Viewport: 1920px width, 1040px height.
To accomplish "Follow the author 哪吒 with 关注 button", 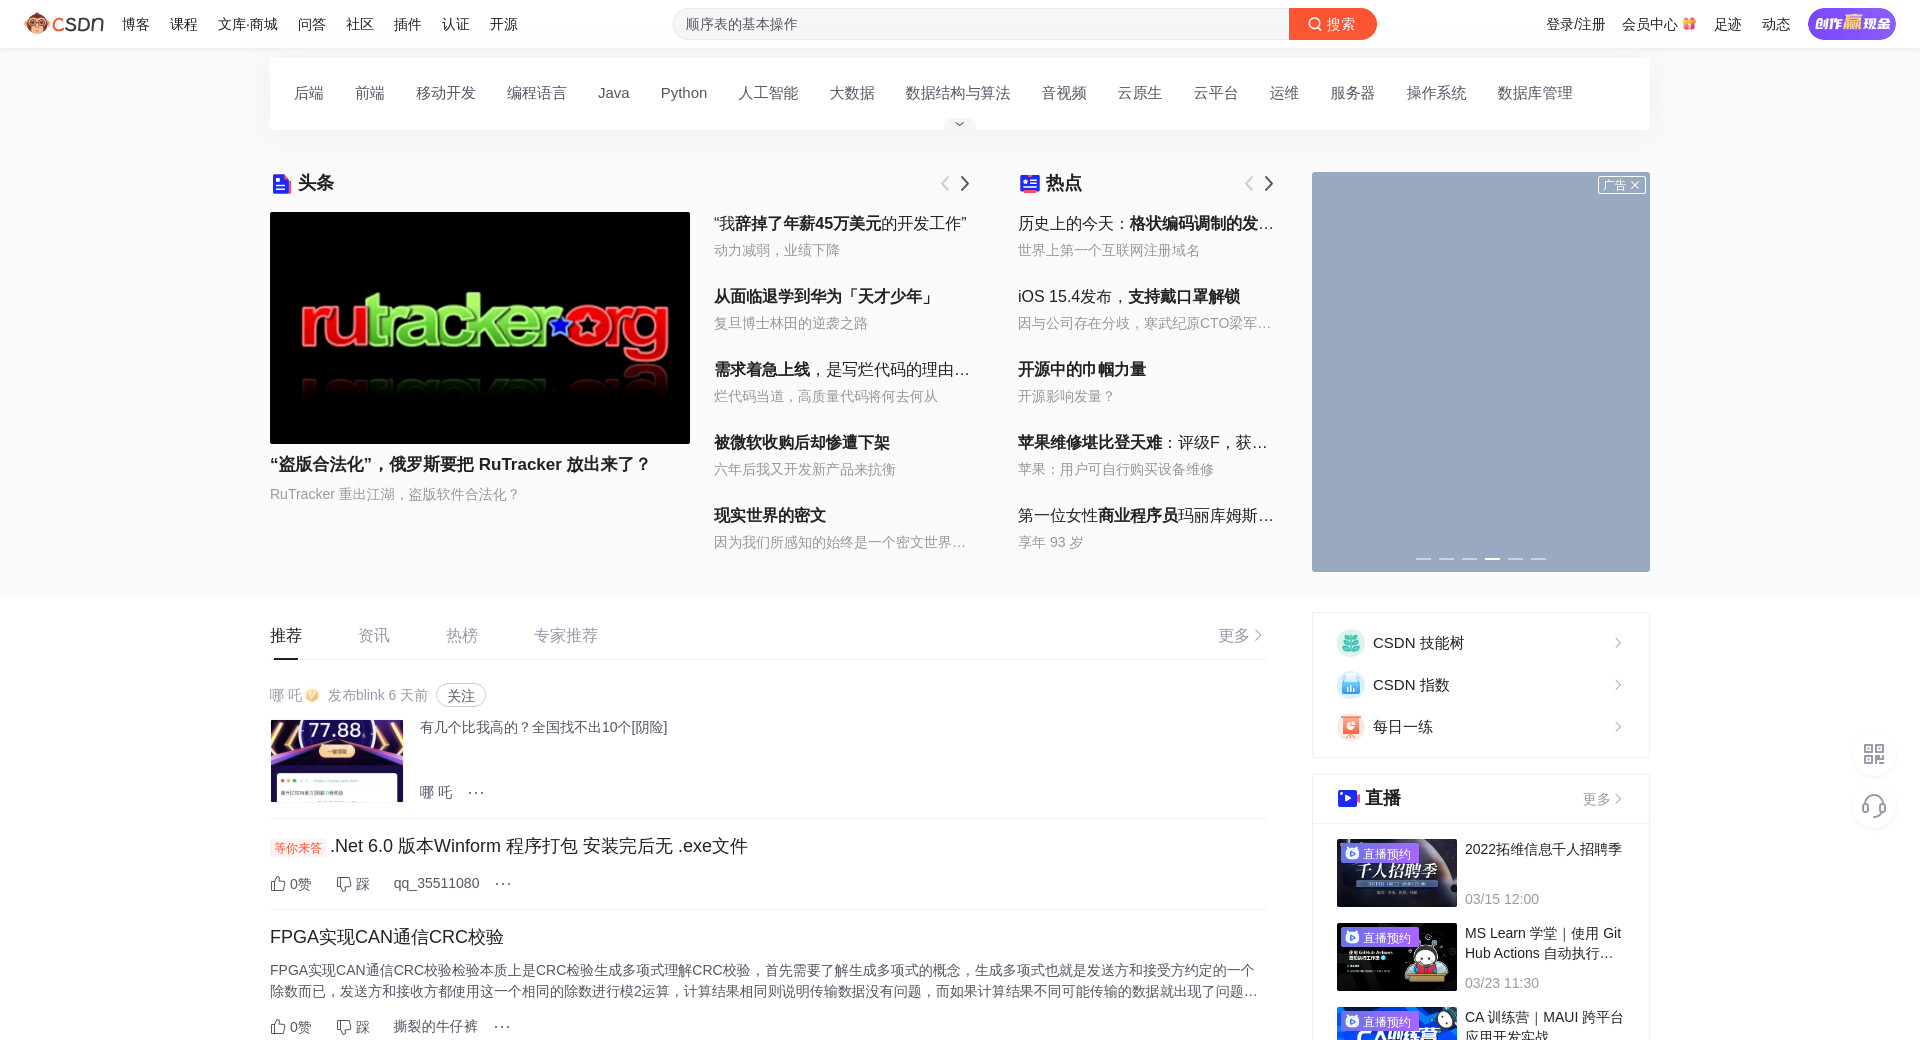I will click(x=460, y=696).
